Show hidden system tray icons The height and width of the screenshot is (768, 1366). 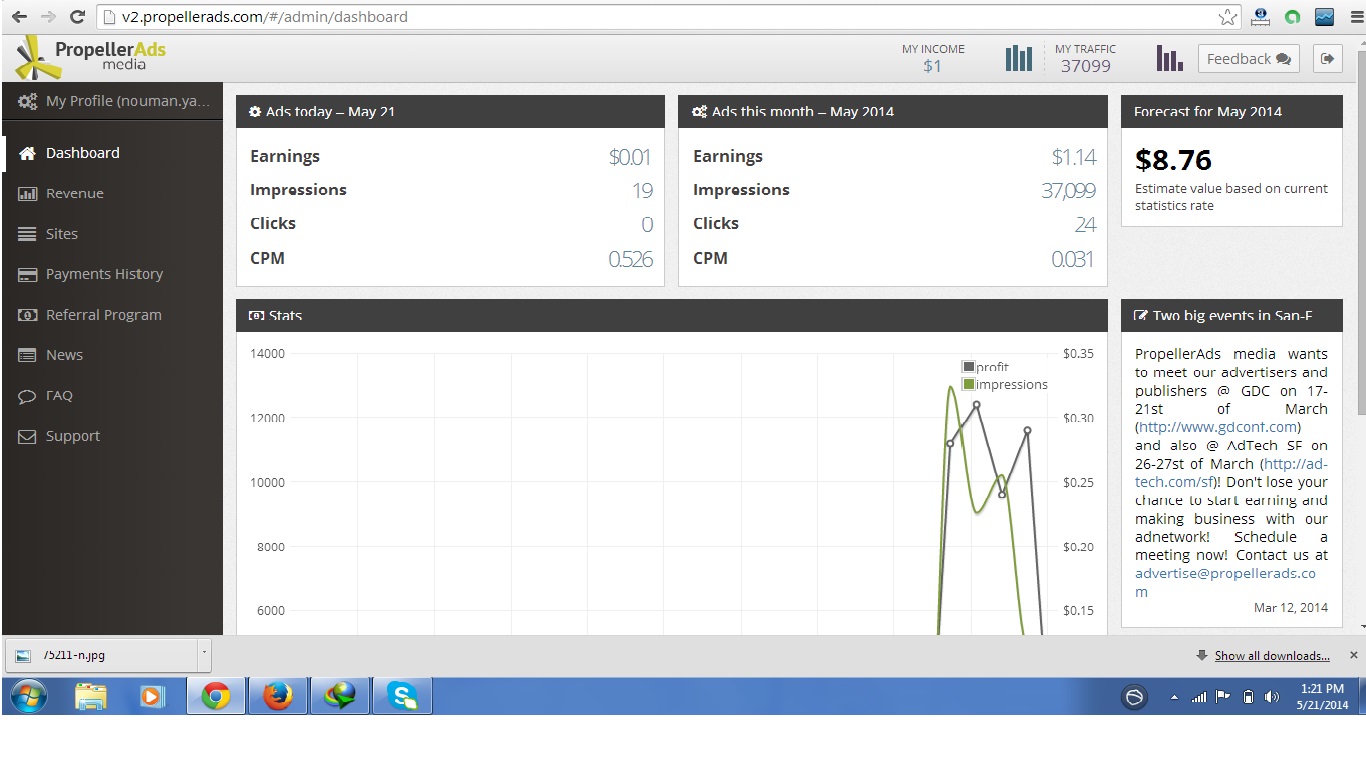tap(1174, 697)
